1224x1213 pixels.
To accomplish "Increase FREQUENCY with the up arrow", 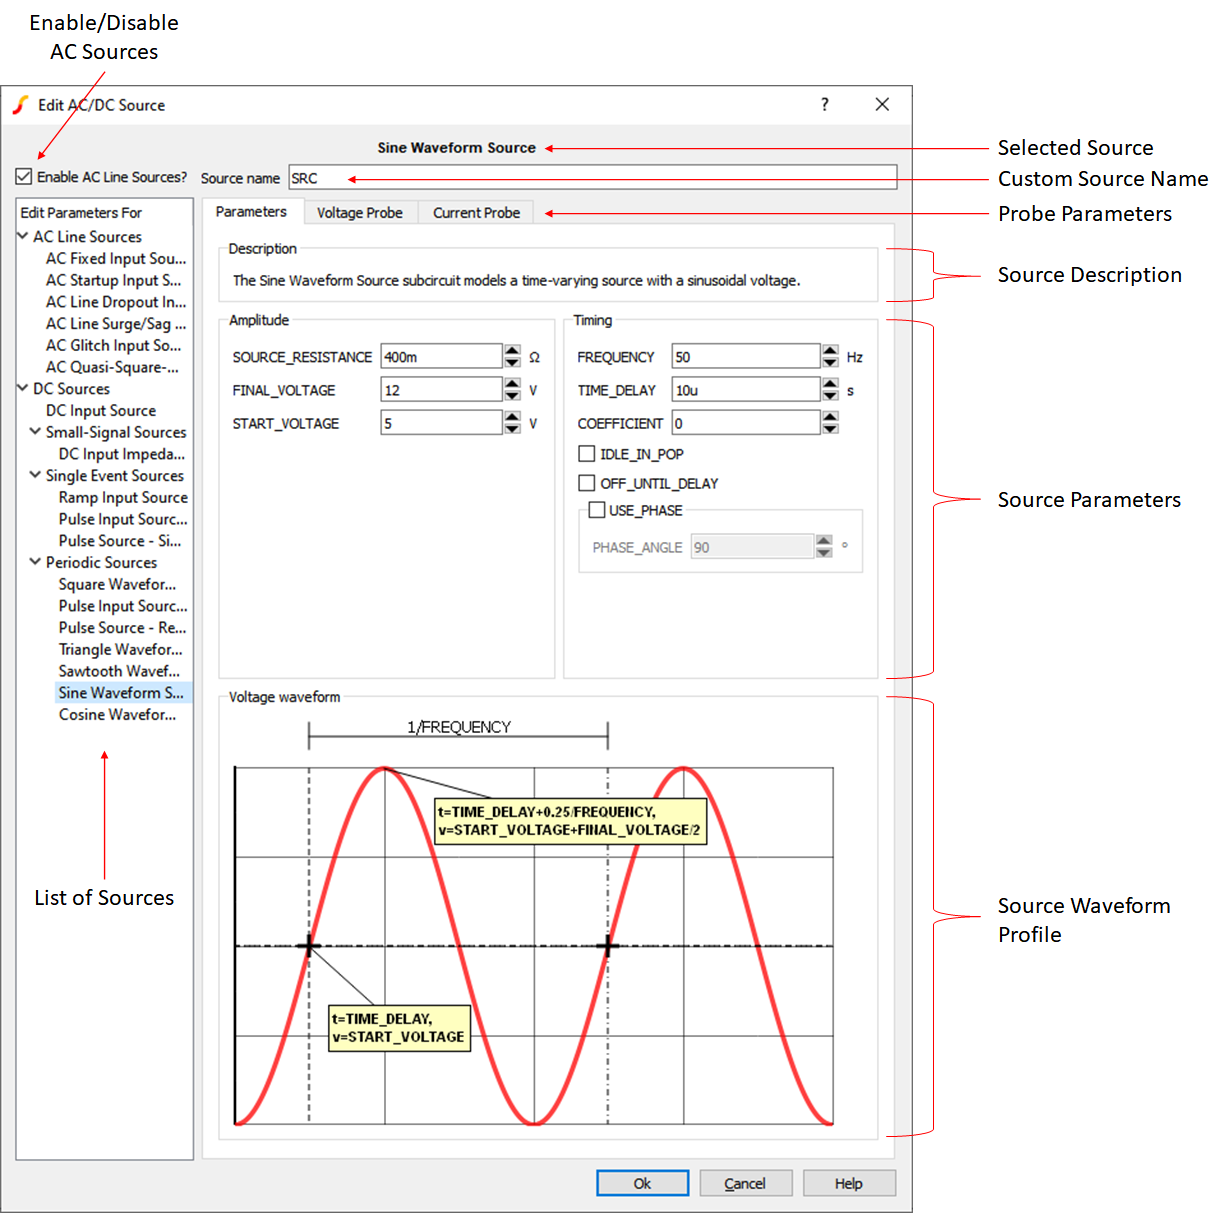I will [830, 351].
